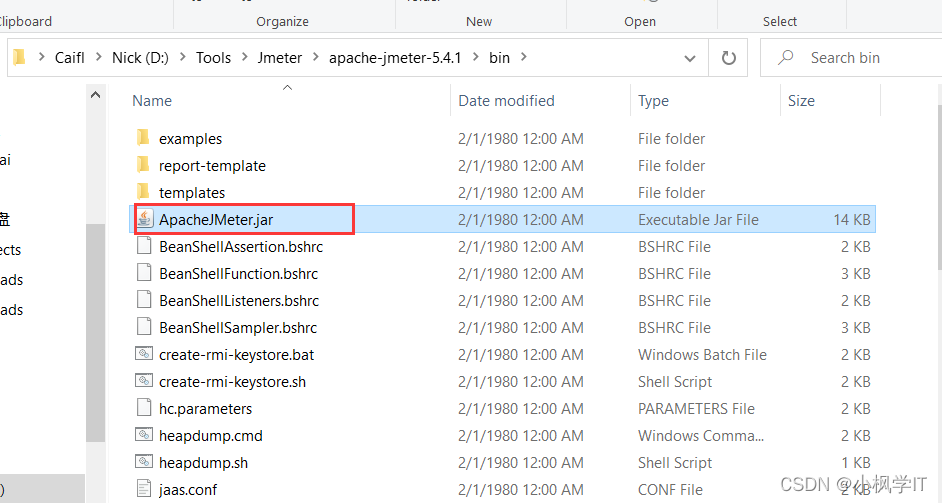Expand the chevron after bin

coord(524,57)
